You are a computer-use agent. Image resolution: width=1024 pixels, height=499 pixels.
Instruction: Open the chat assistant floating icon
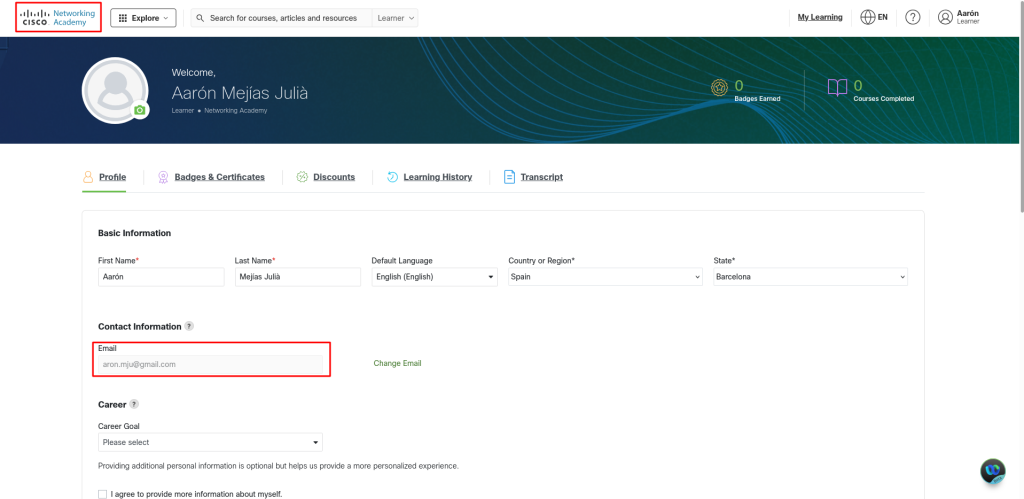coord(992,471)
